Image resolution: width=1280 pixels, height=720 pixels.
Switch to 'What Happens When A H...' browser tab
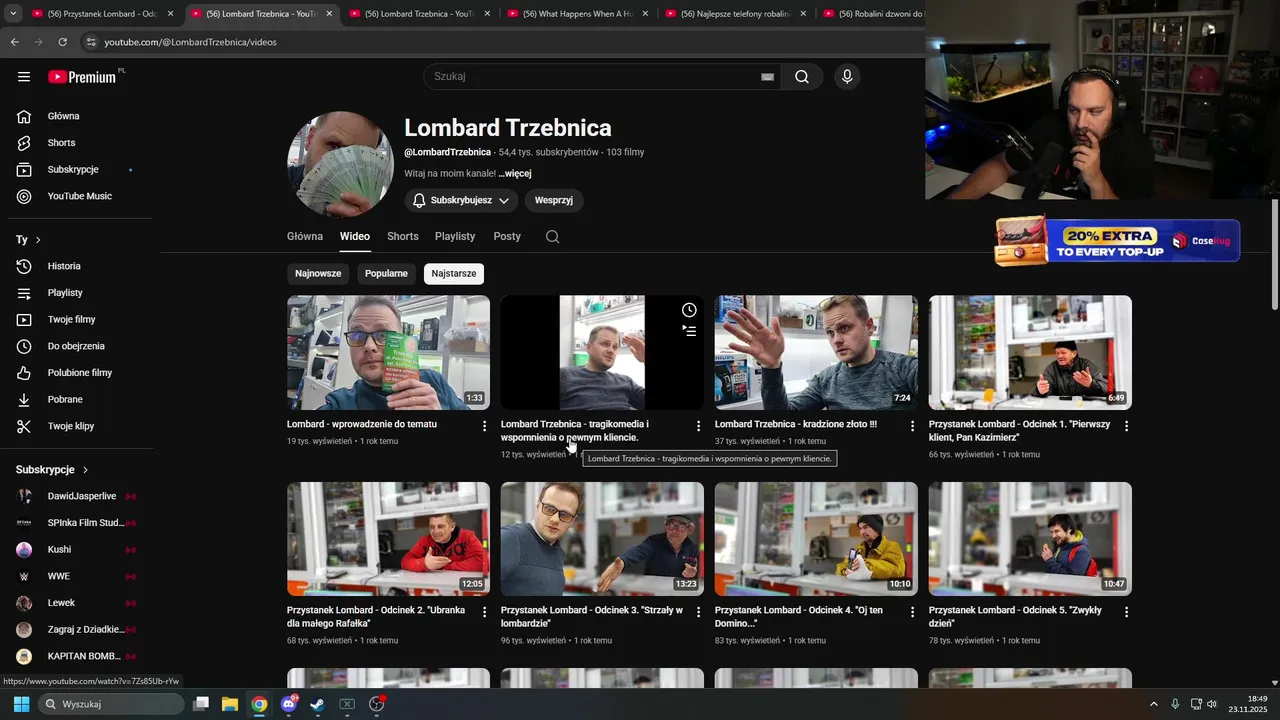[x=577, y=14]
